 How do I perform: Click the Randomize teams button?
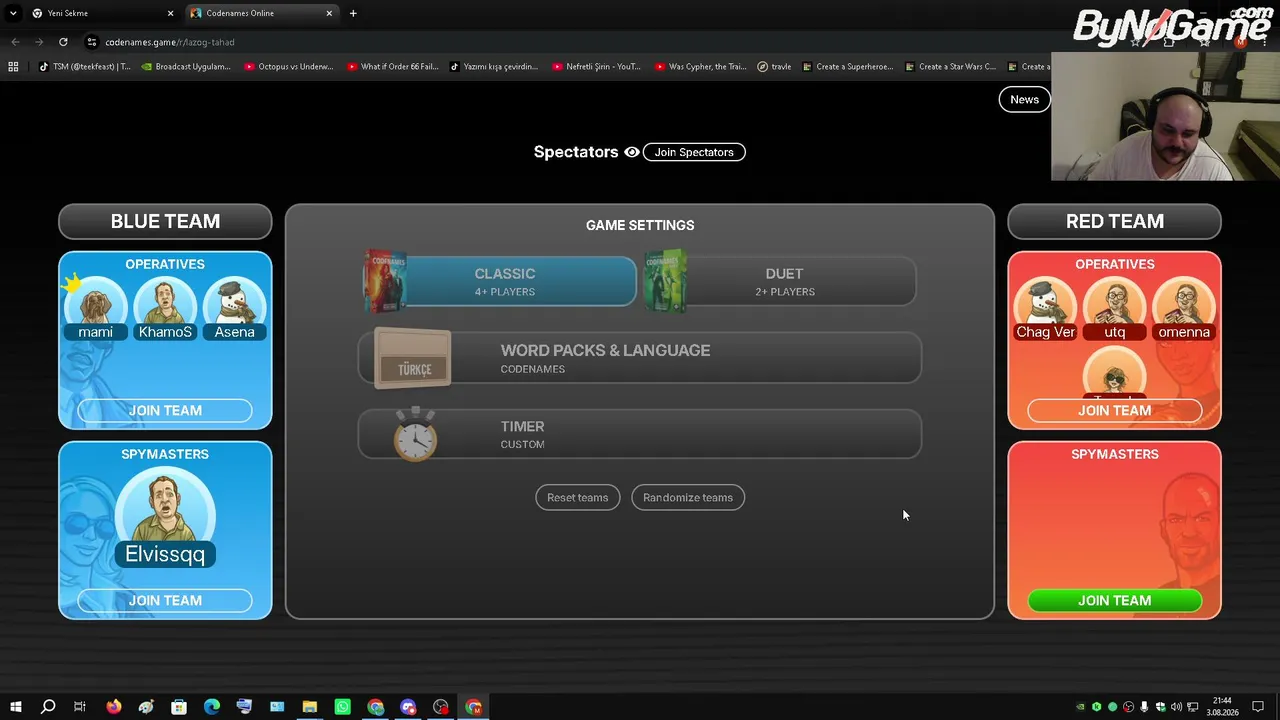click(688, 497)
